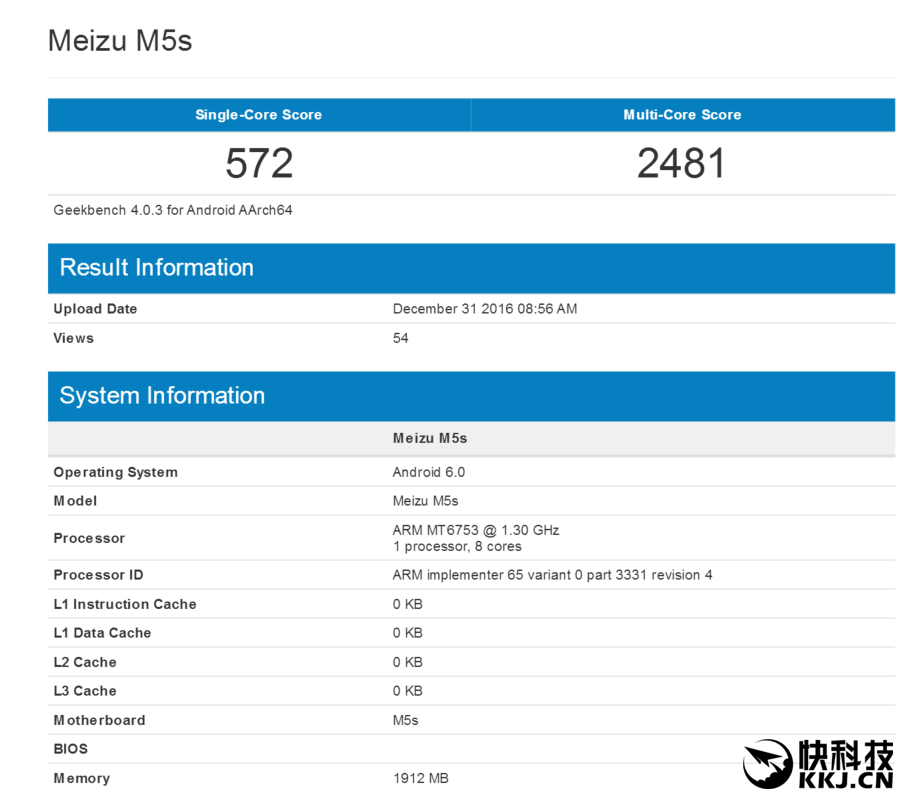Click the L1 Instruction Cache label
The image size is (903, 799).
(124, 604)
